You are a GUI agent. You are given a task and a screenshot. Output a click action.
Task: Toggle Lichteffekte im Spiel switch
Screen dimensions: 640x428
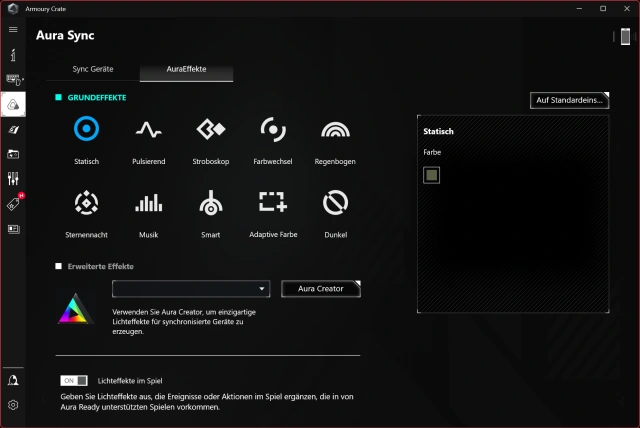click(74, 380)
